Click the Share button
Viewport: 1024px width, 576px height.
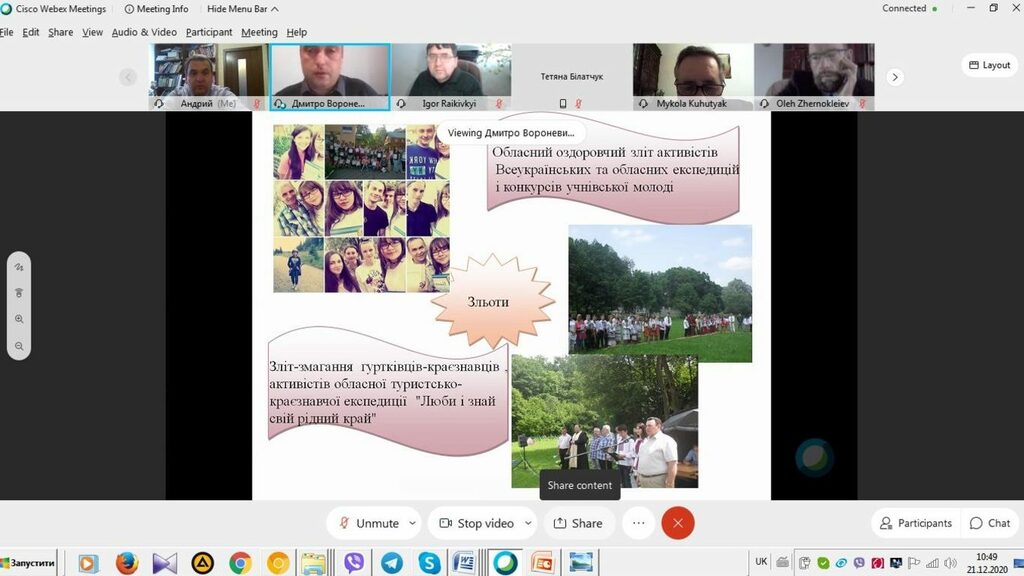(x=578, y=523)
